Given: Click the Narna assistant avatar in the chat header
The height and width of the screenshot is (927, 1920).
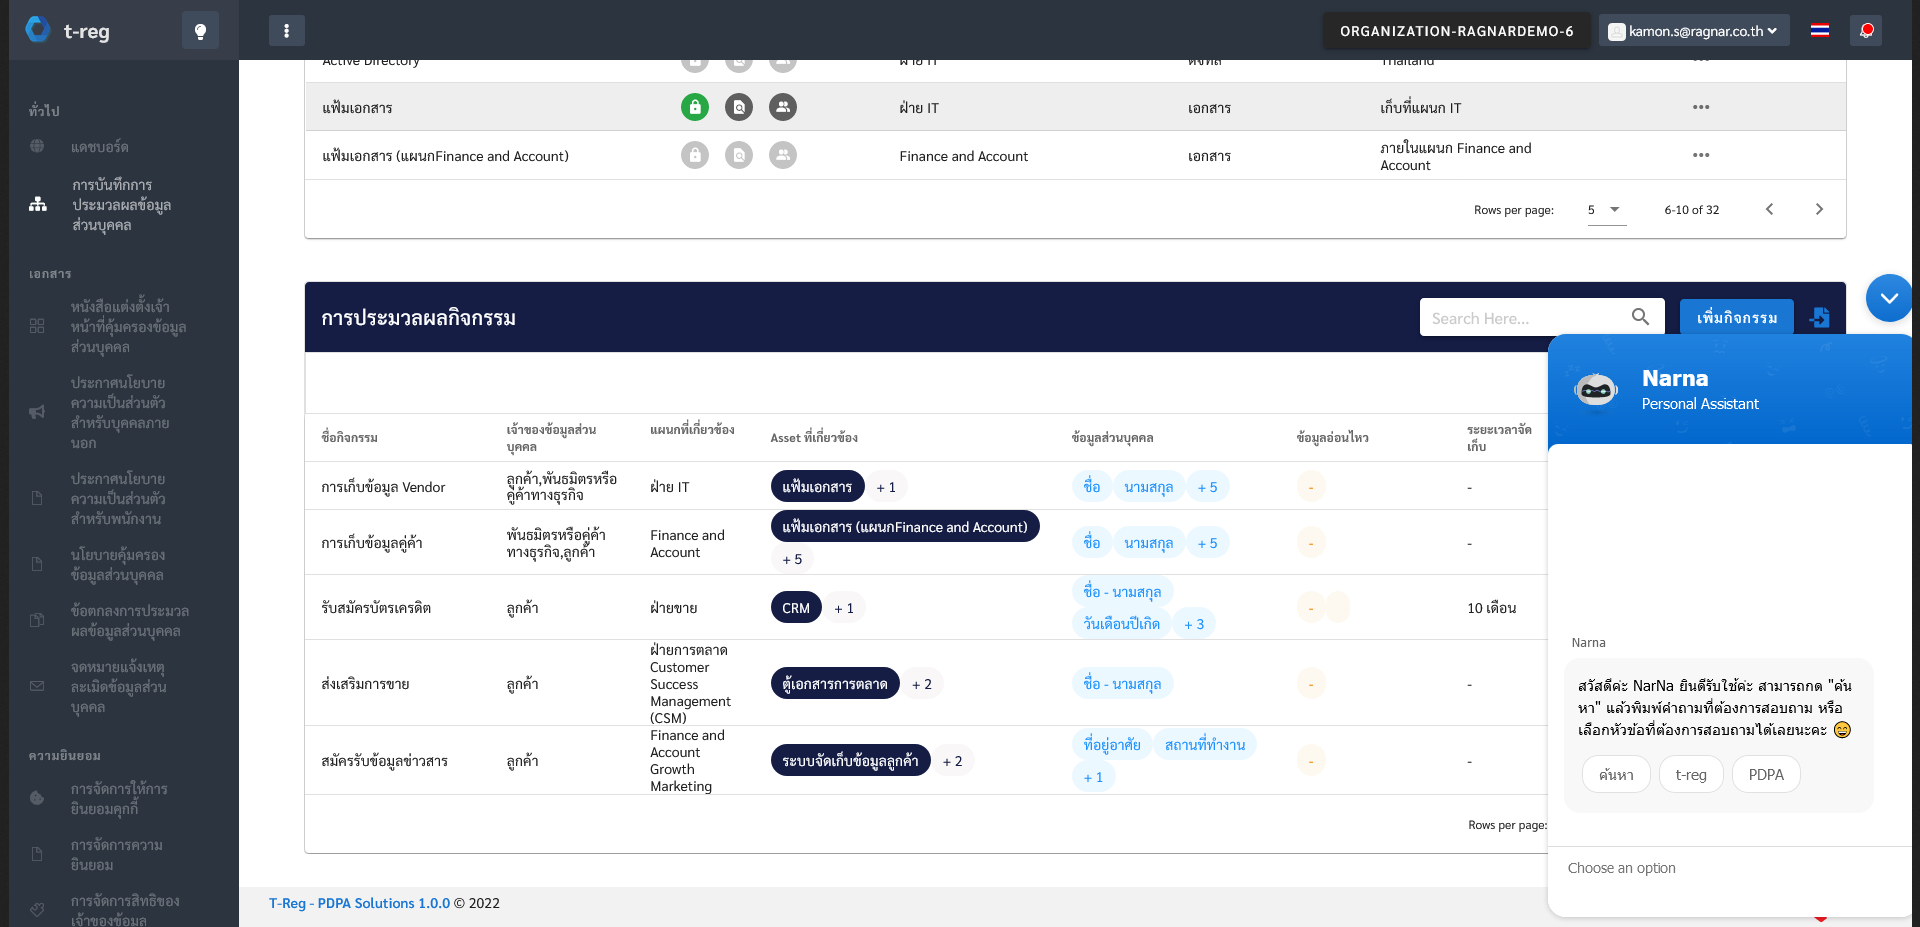Looking at the screenshot, I should [x=1595, y=389].
